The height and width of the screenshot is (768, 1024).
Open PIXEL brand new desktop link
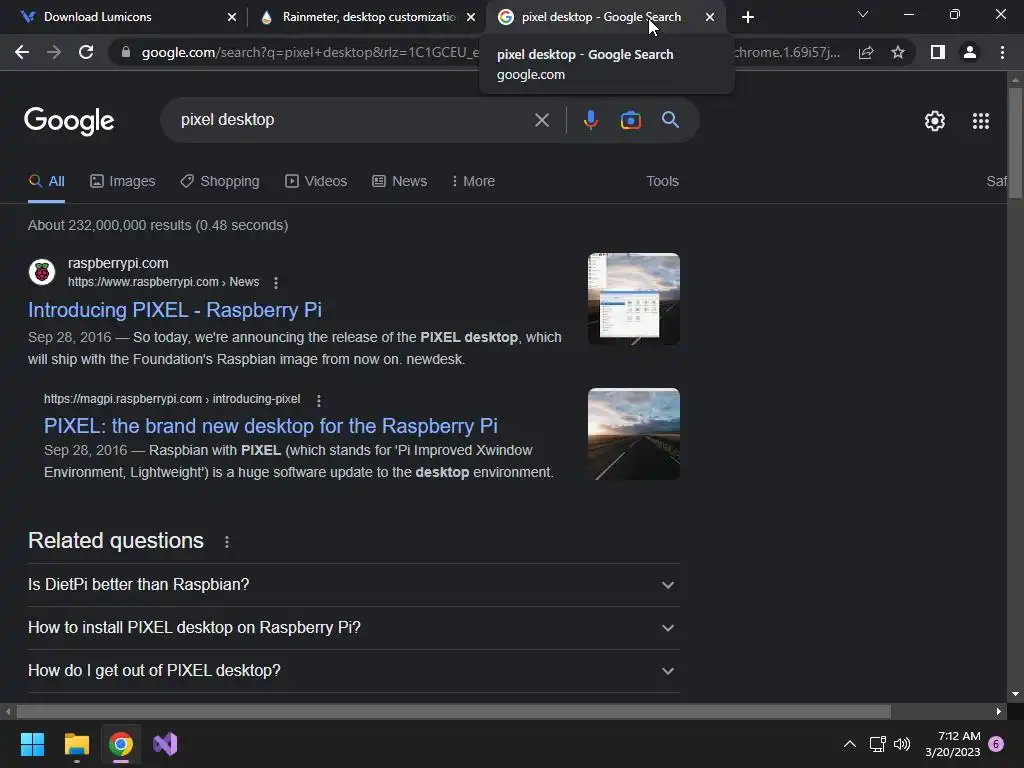[270, 426]
